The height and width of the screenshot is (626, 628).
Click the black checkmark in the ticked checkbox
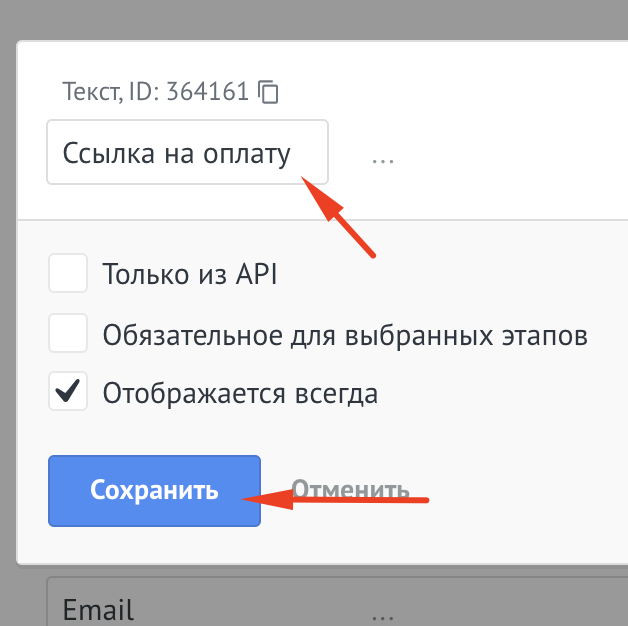[x=67, y=391]
